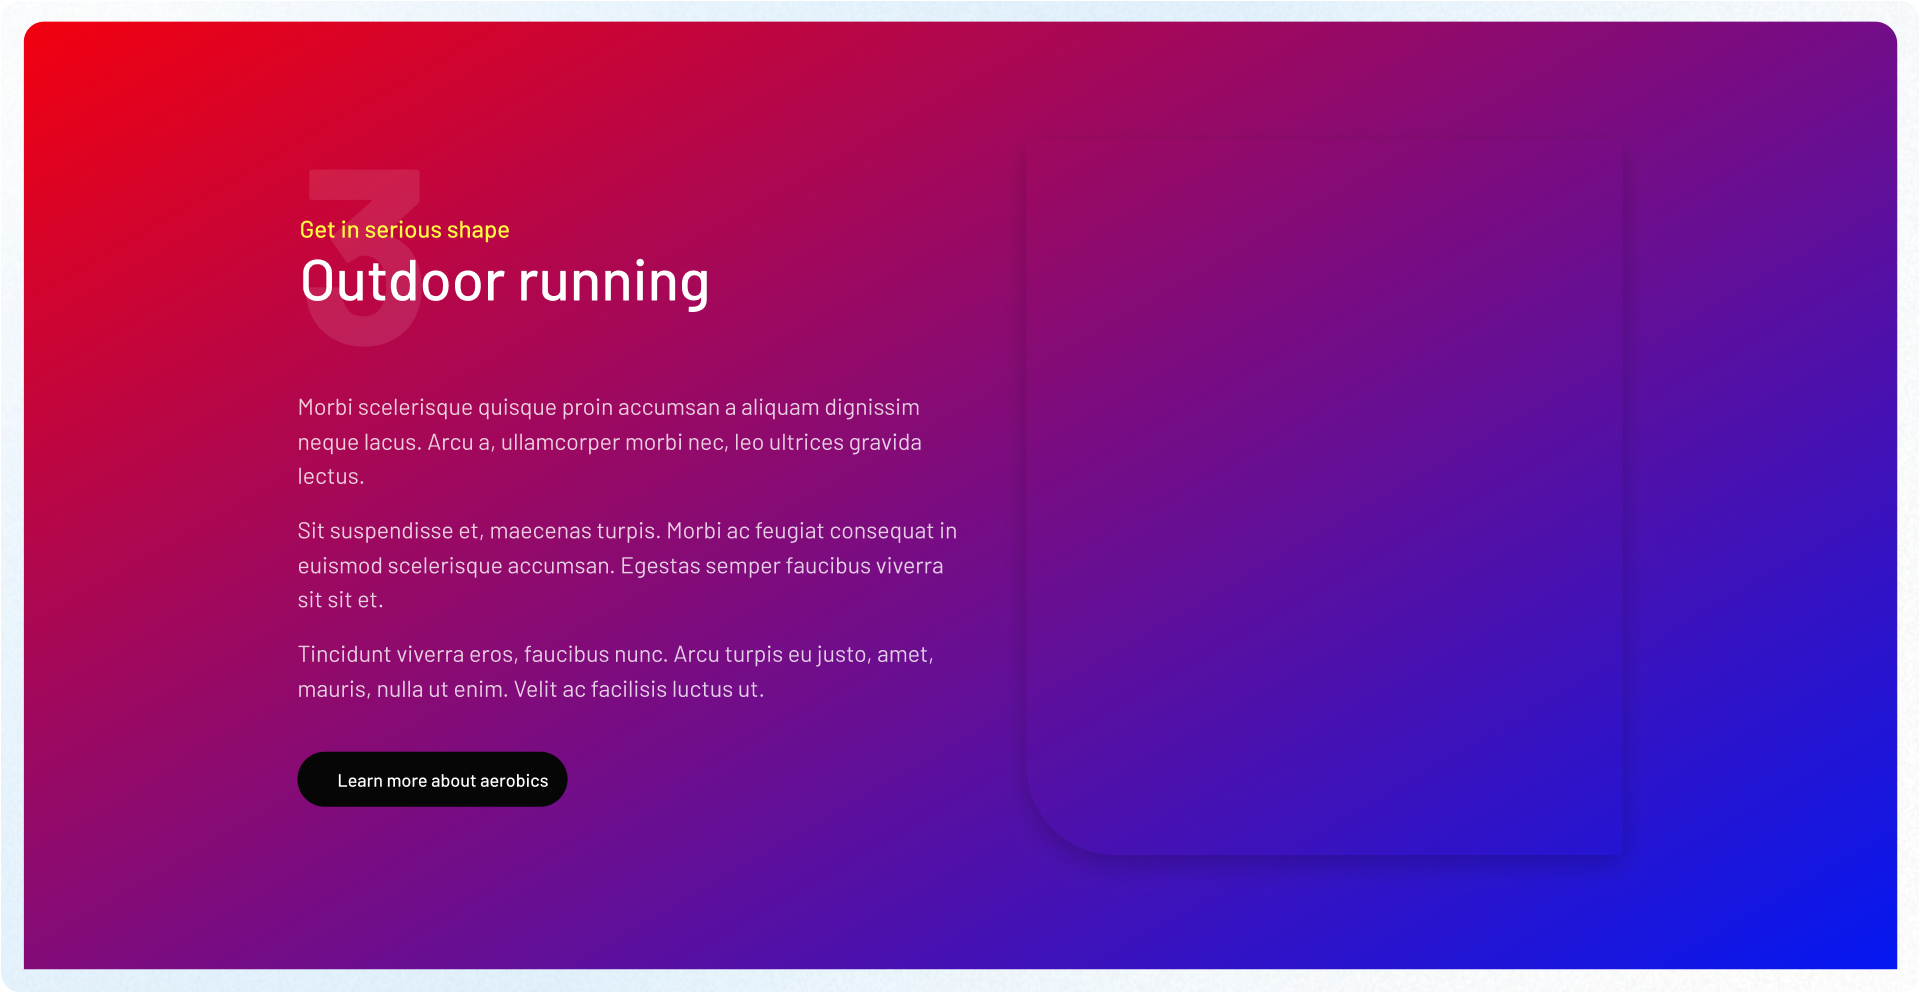Click the words Get in in the subtitle

coord(329,230)
